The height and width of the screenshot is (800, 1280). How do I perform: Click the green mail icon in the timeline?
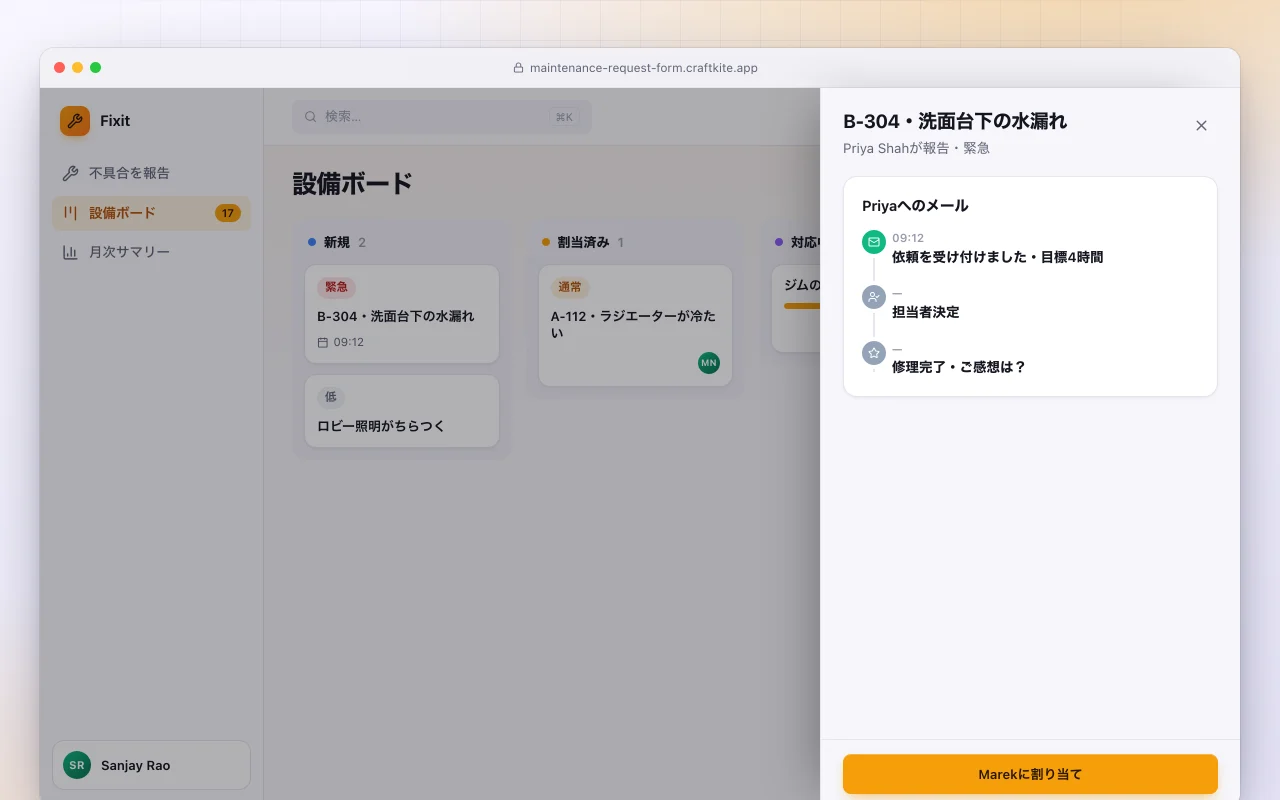pyautogui.click(x=874, y=242)
